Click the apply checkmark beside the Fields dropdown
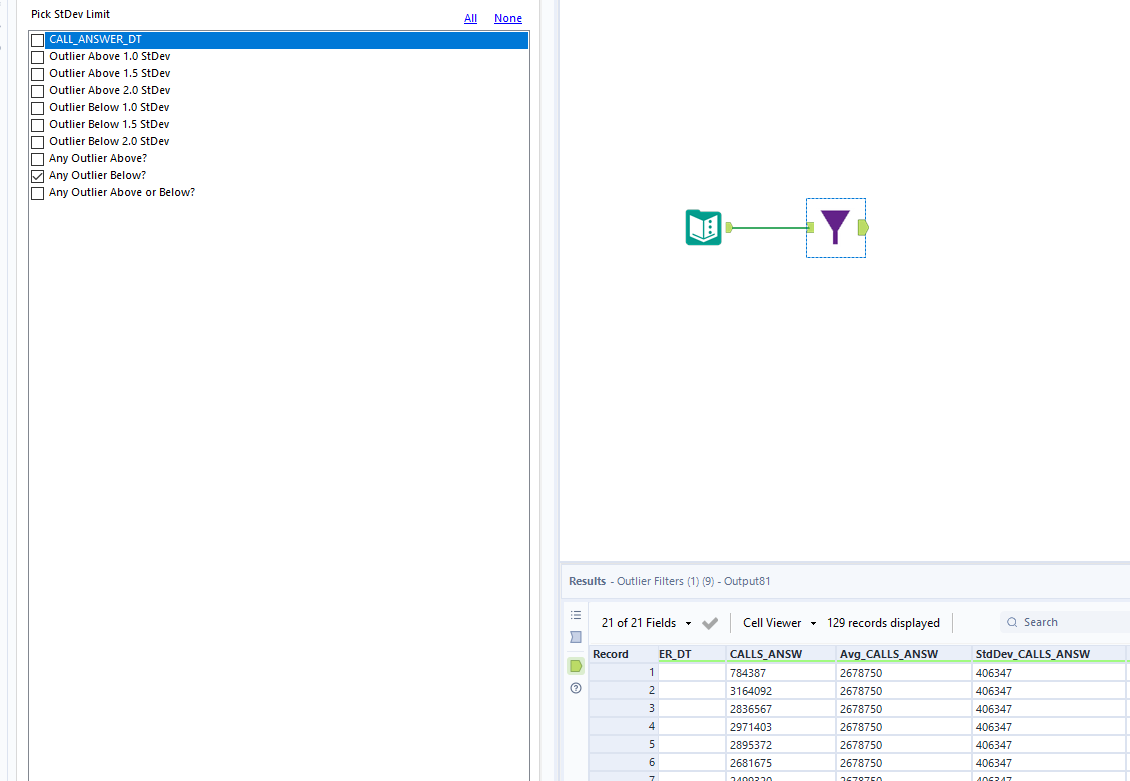The height and width of the screenshot is (781, 1130). [x=710, y=622]
